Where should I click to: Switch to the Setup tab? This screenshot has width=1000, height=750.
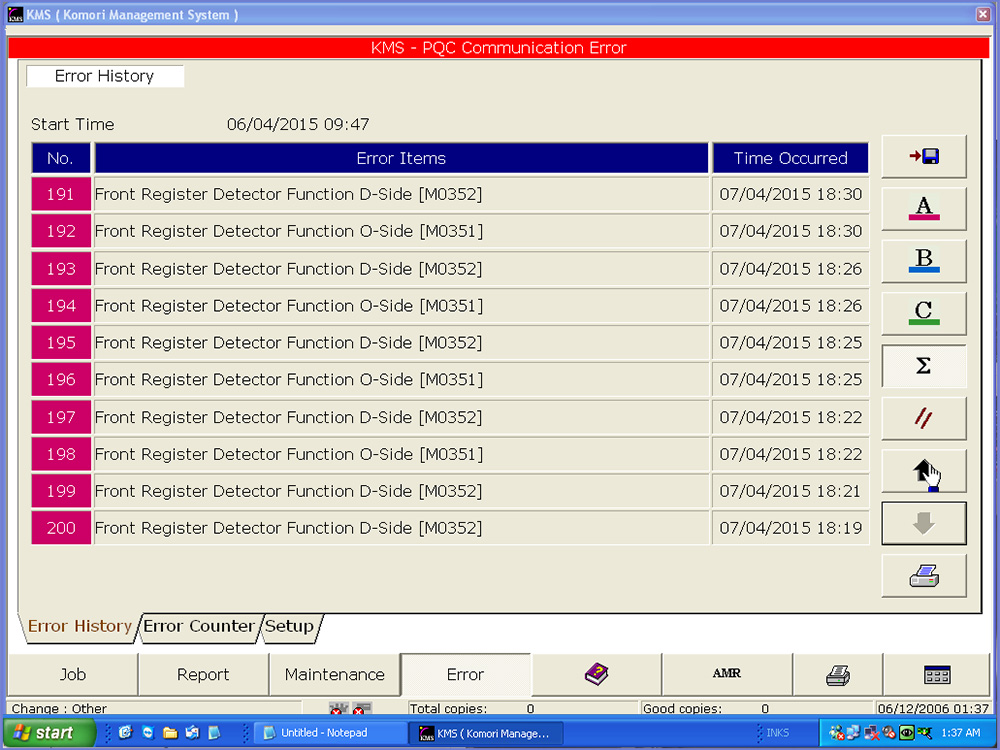(x=290, y=627)
